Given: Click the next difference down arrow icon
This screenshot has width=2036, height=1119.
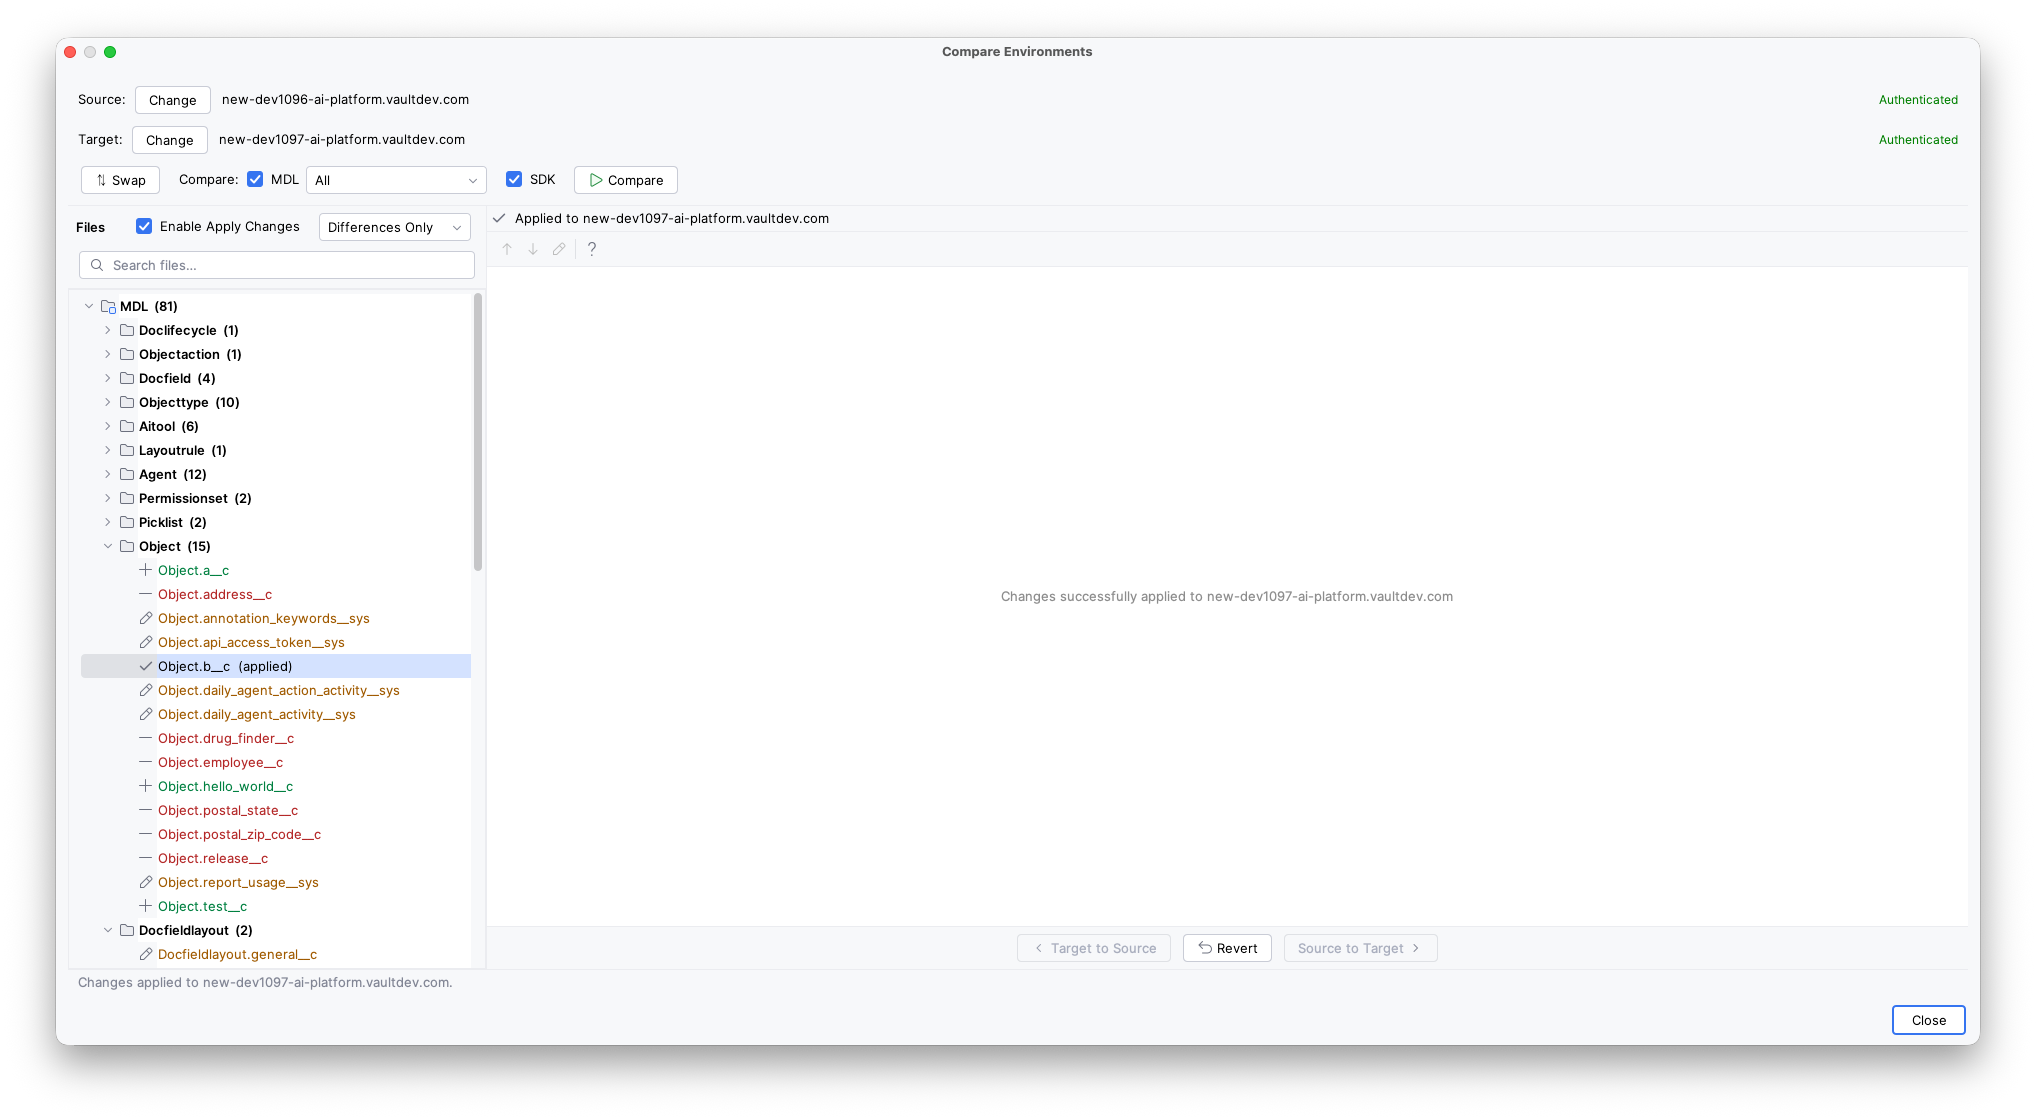Looking at the screenshot, I should pos(533,249).
